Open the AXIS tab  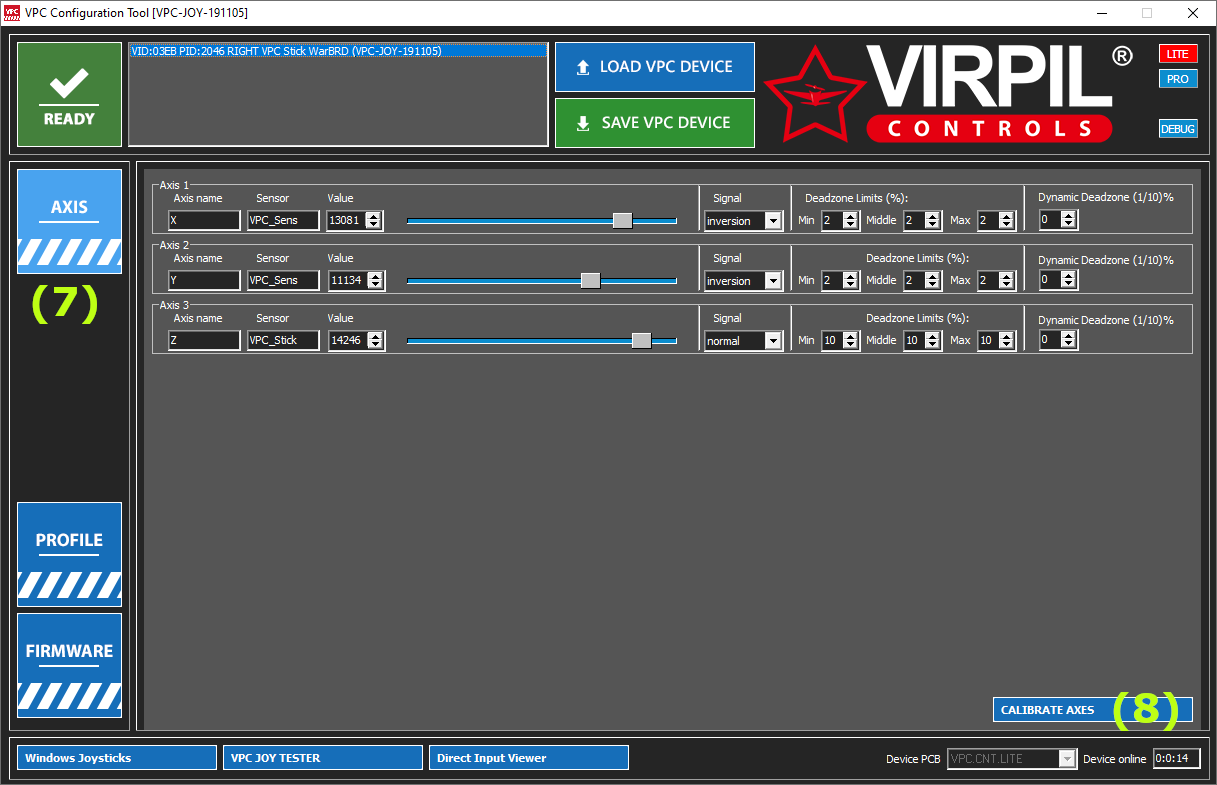point(69,221)
